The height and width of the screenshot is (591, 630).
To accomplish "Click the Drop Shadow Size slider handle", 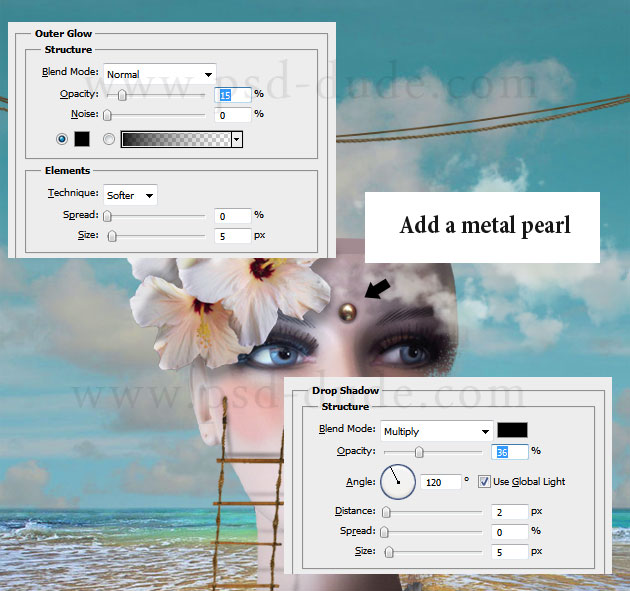I will (x=389, y=552).
